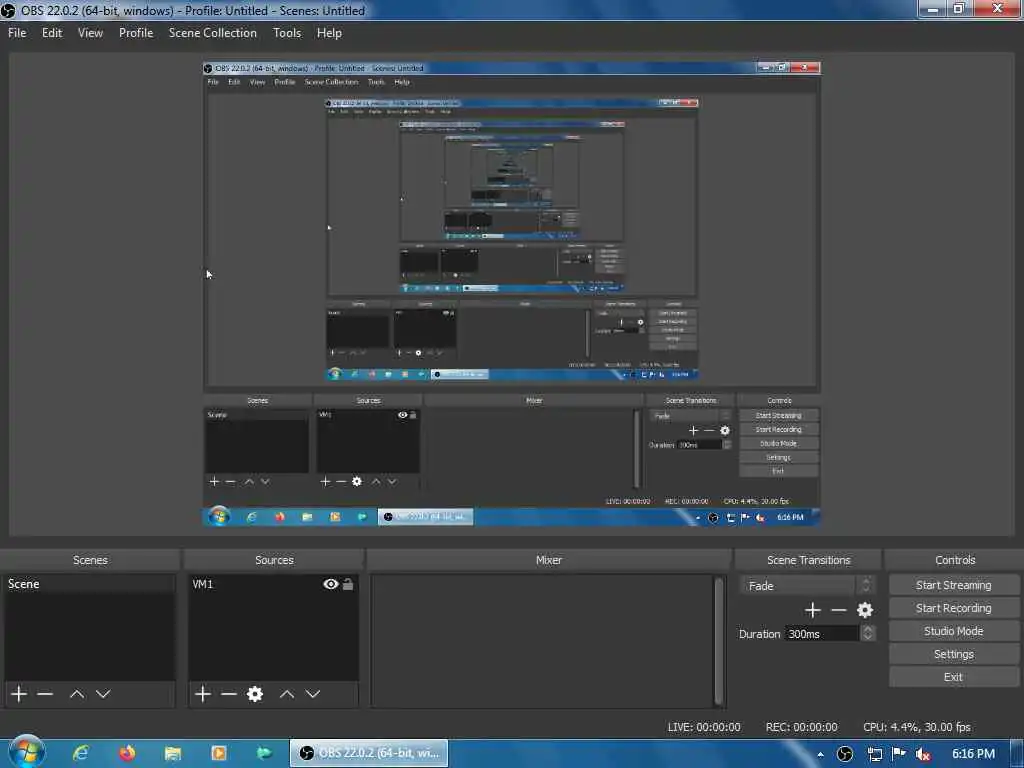1024x768 pixels.
Task: Click the green taskbar icon beside Media Player
Action: (264, 753)
